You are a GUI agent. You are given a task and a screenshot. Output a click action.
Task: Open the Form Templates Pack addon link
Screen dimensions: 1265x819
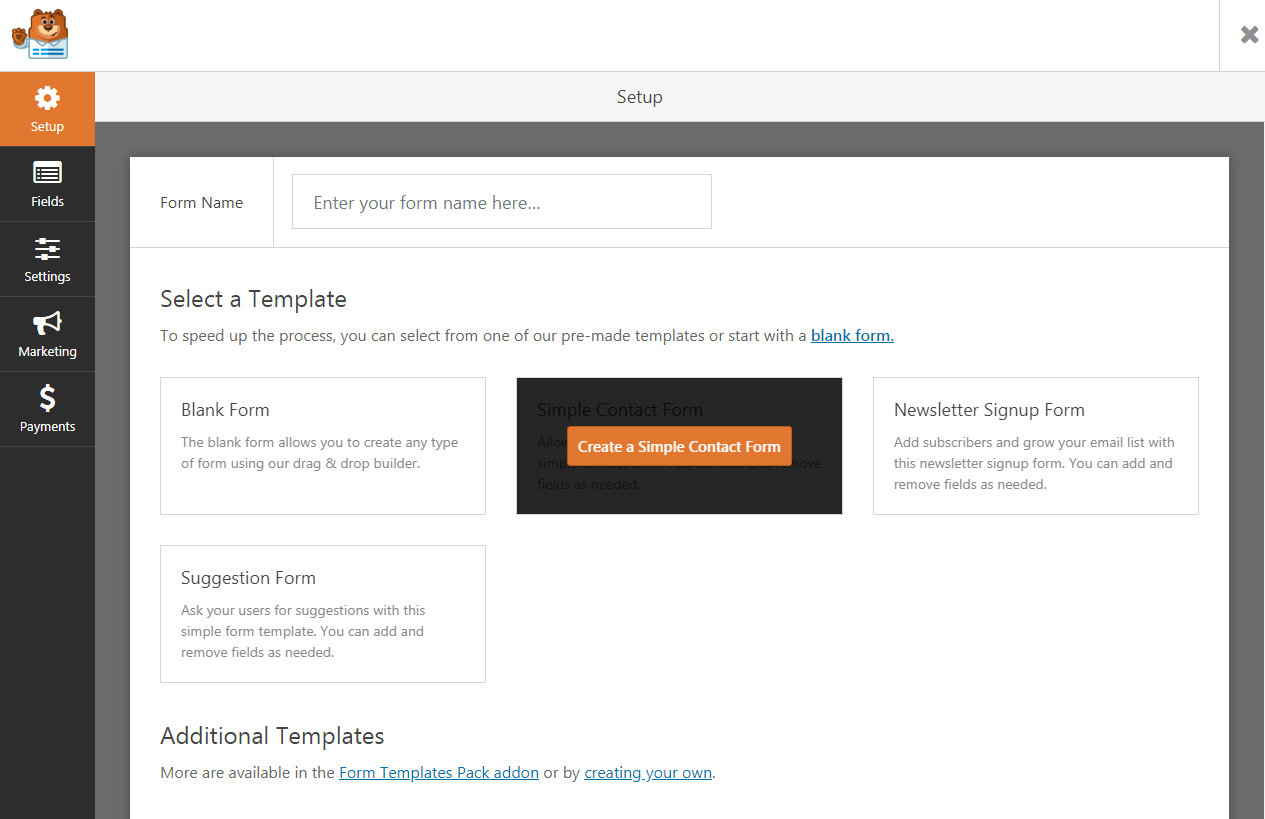click(439, 773)
